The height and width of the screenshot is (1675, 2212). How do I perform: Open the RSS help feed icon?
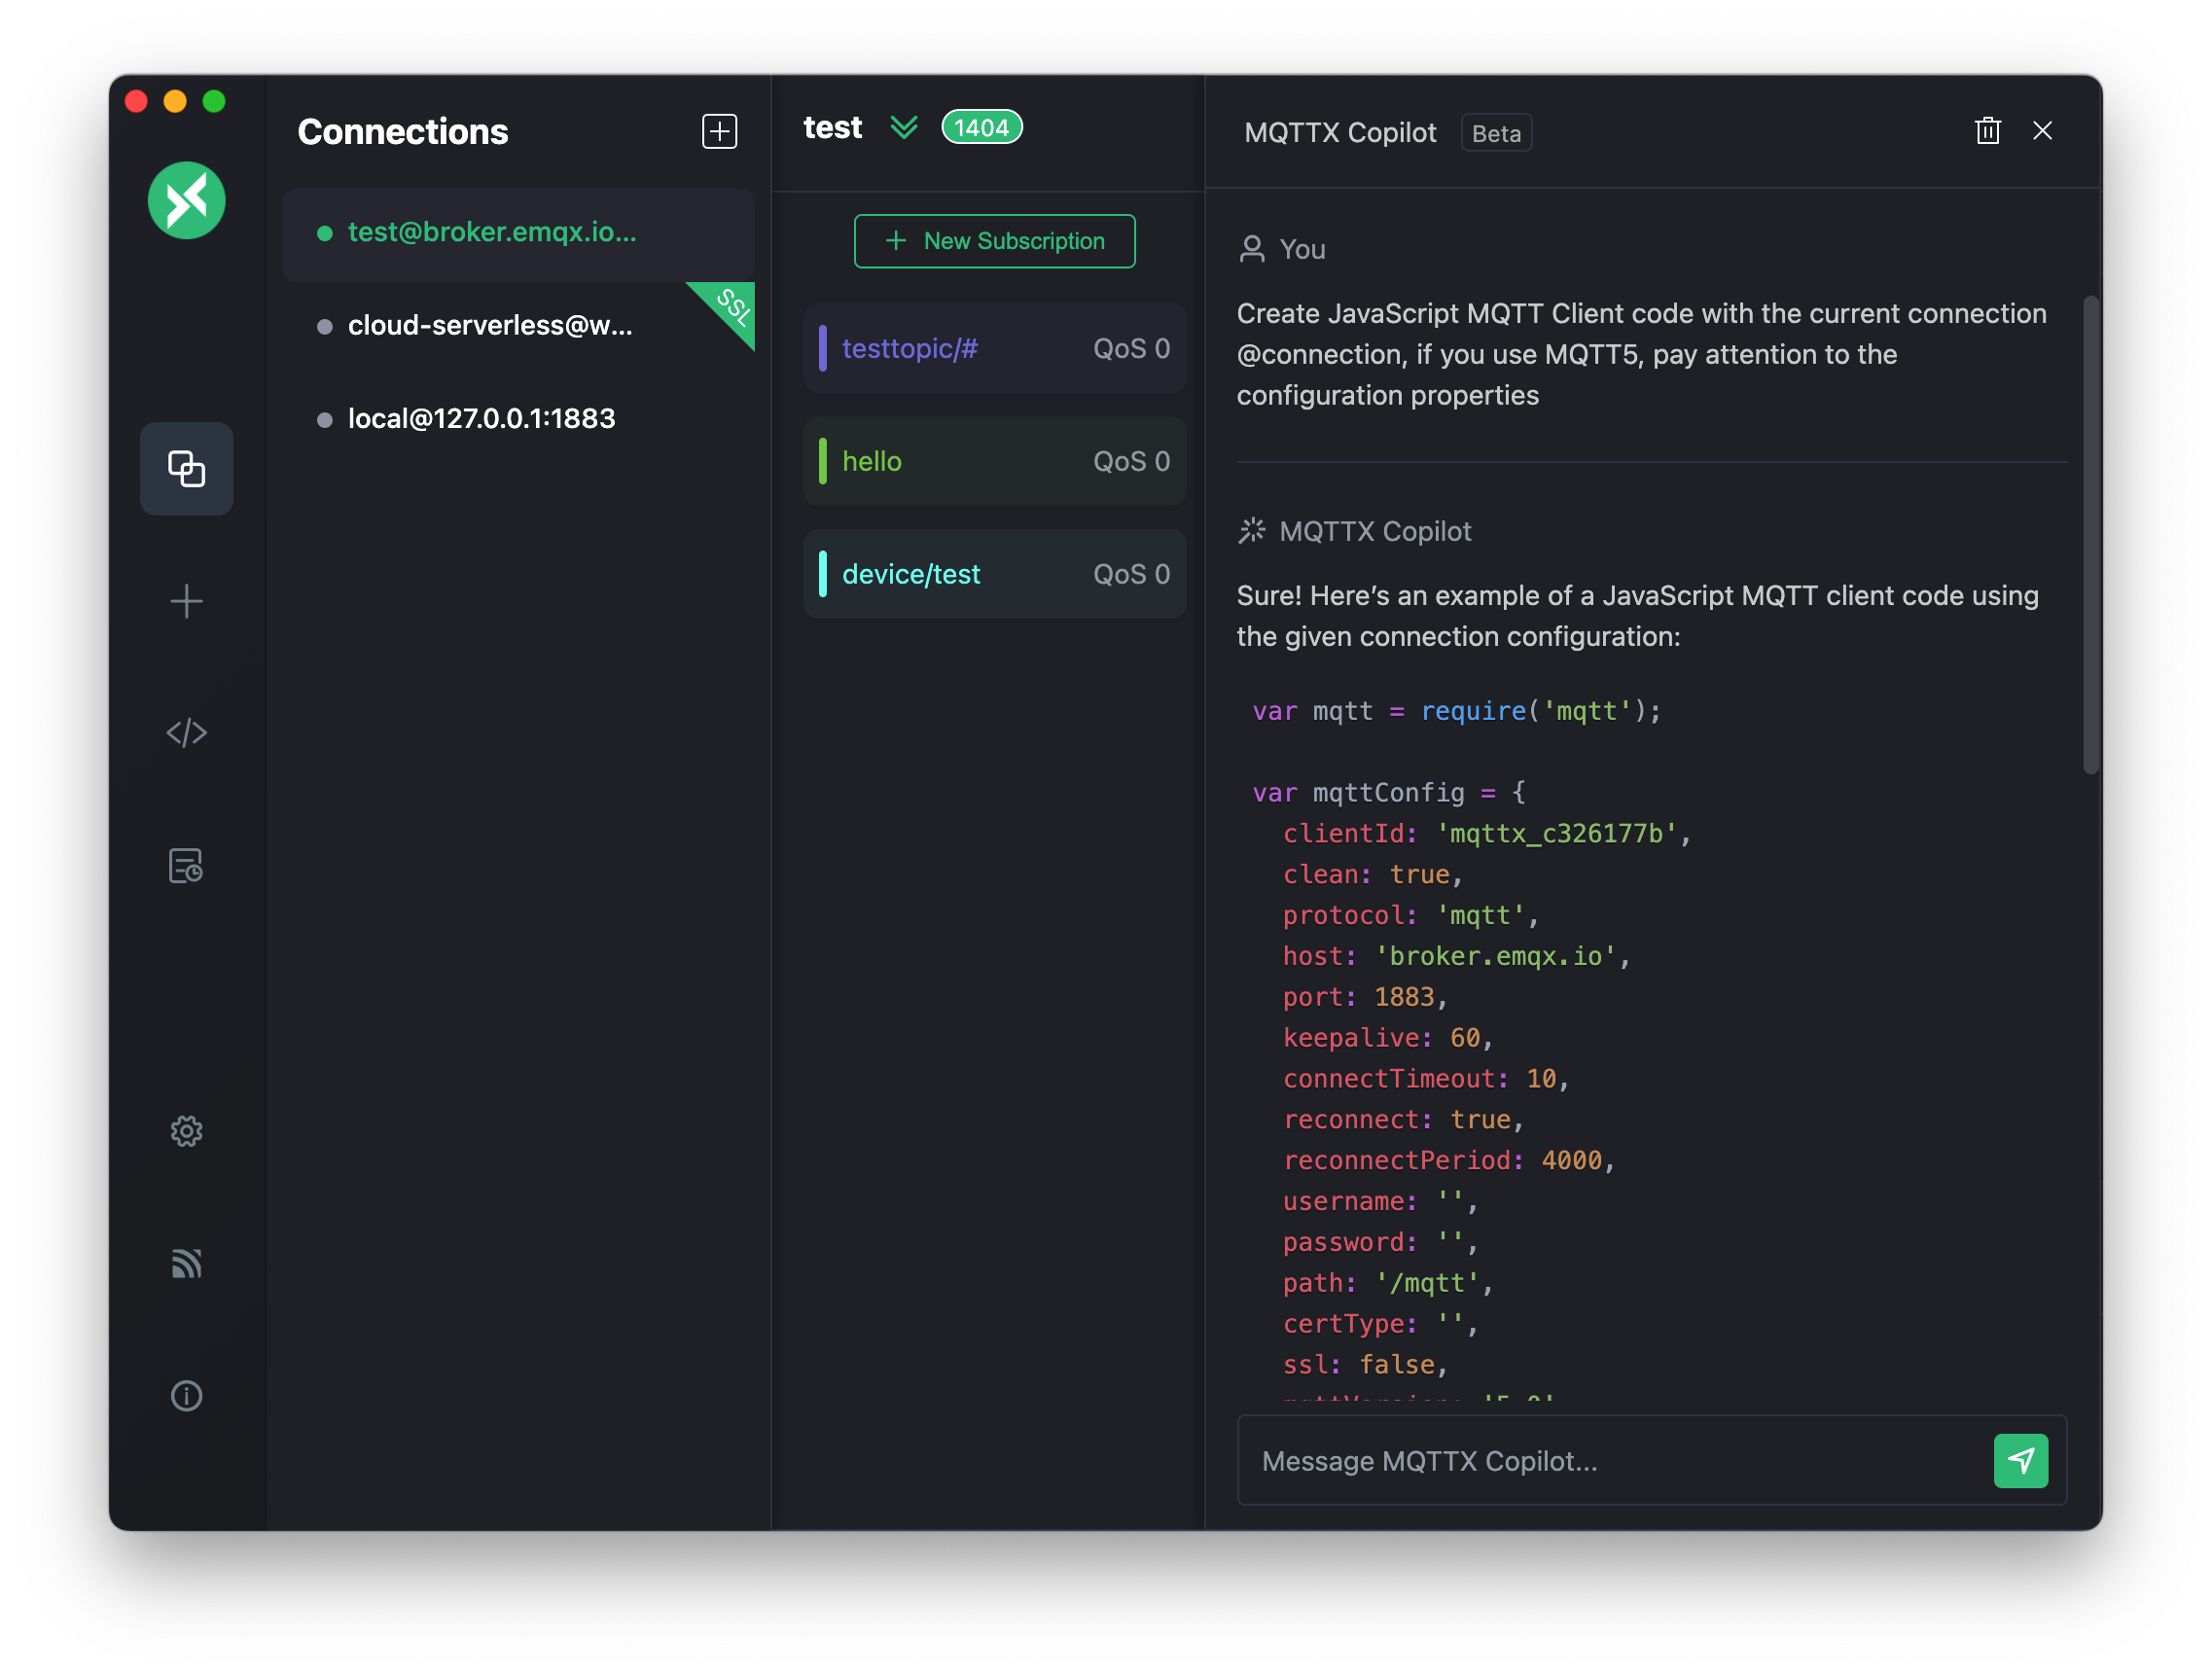186,1264
